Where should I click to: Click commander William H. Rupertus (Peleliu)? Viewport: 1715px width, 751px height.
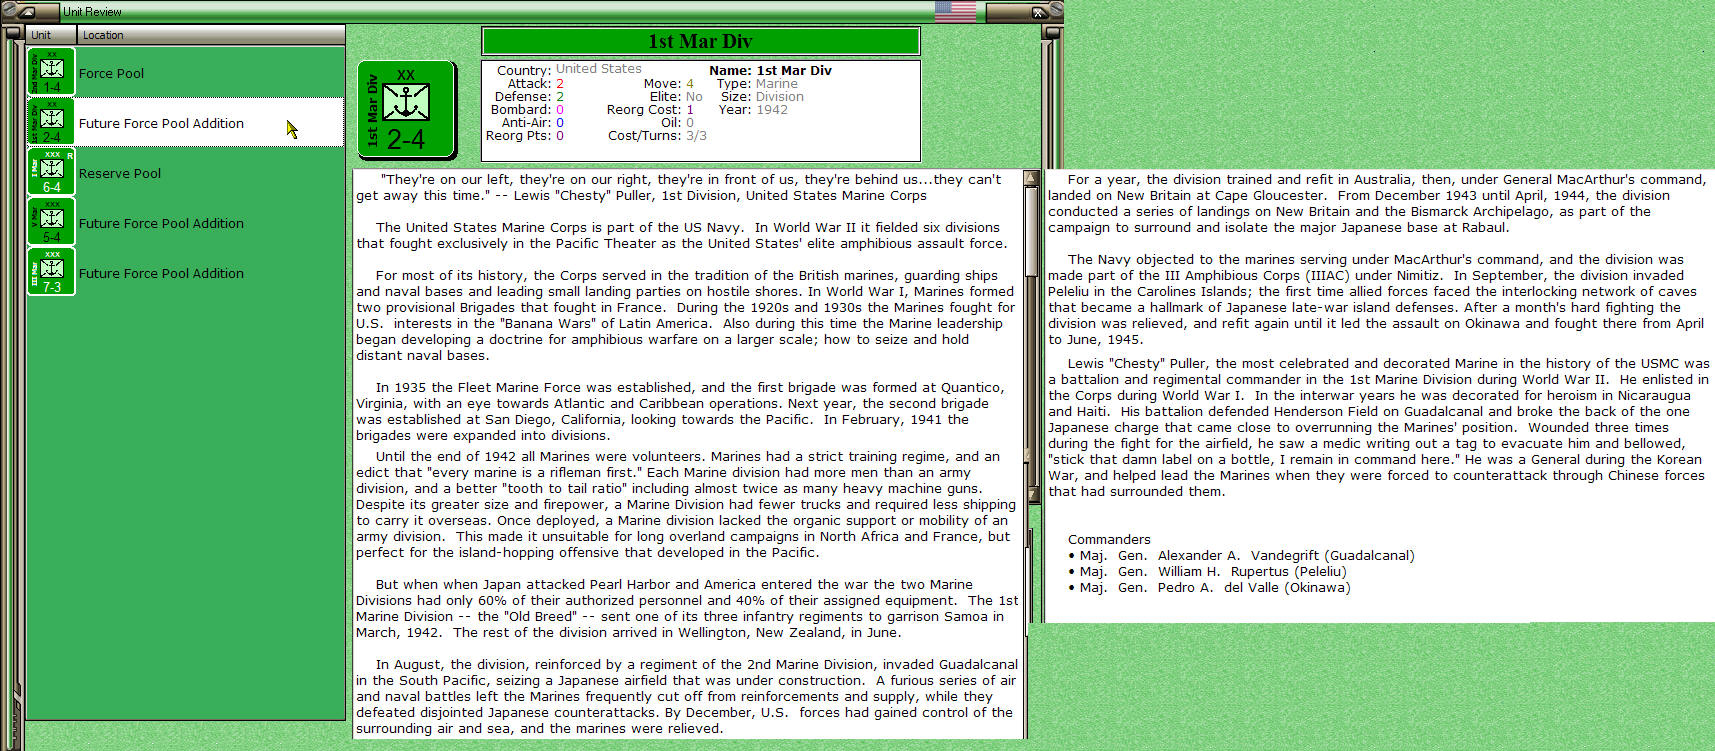click(1213, 572)
